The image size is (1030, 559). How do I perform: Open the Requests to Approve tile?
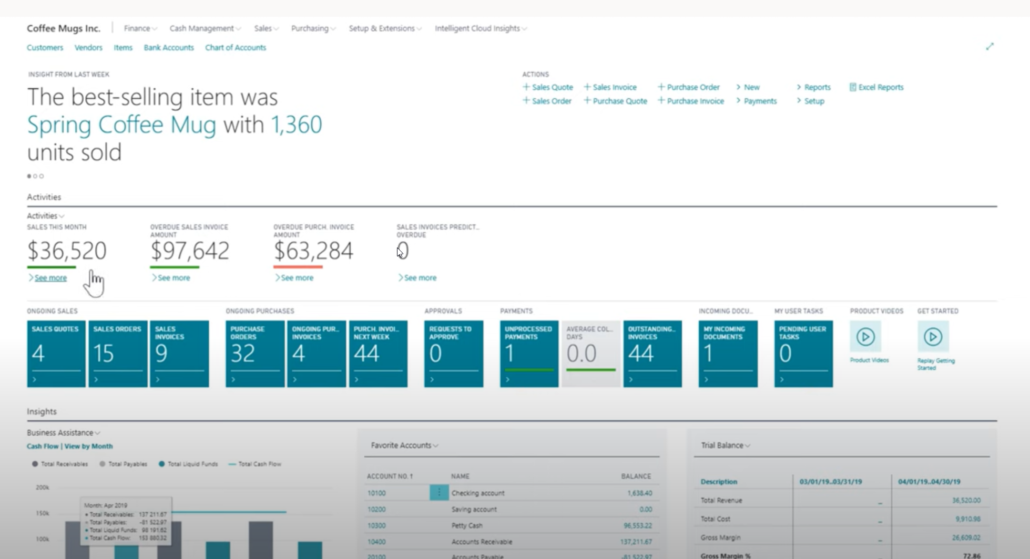[454, 353]
